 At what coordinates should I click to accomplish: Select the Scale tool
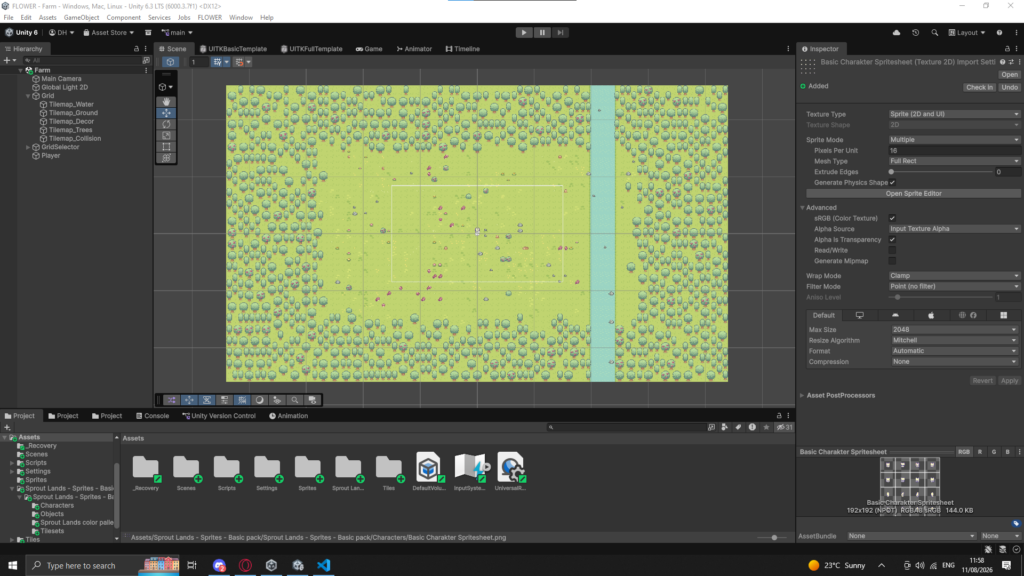click(x=167, y=136)
